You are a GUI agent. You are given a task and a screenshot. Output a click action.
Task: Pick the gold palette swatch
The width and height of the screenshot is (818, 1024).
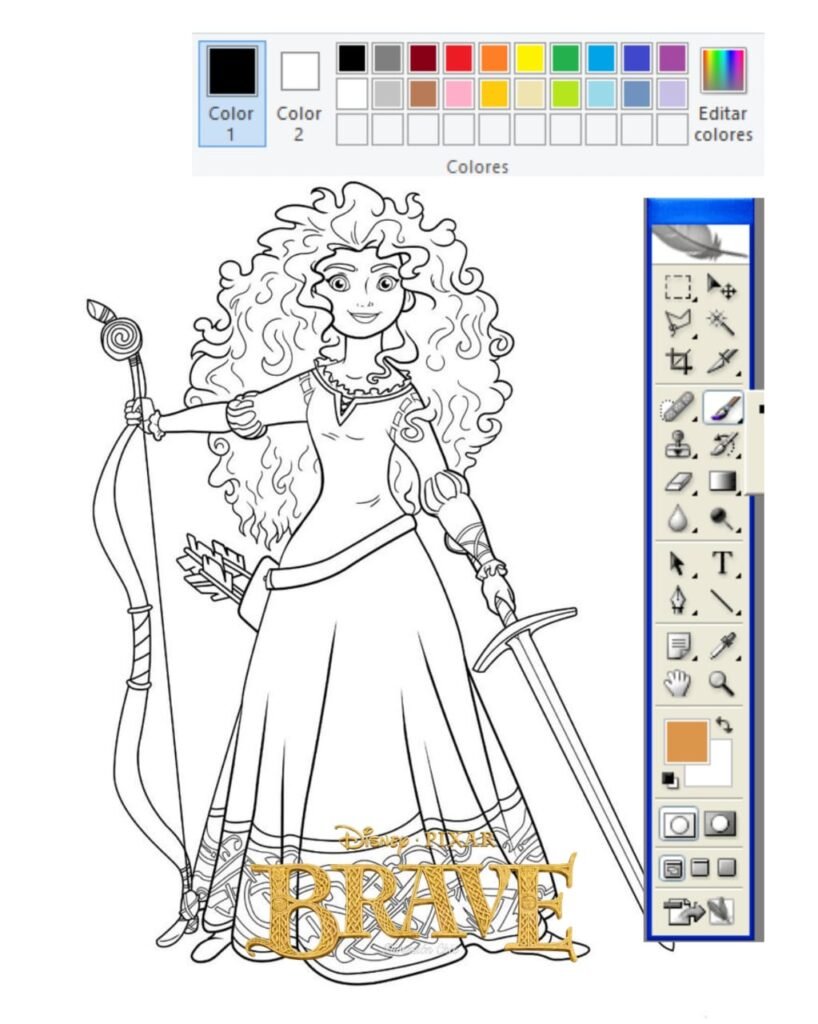(x=494, y=94)
